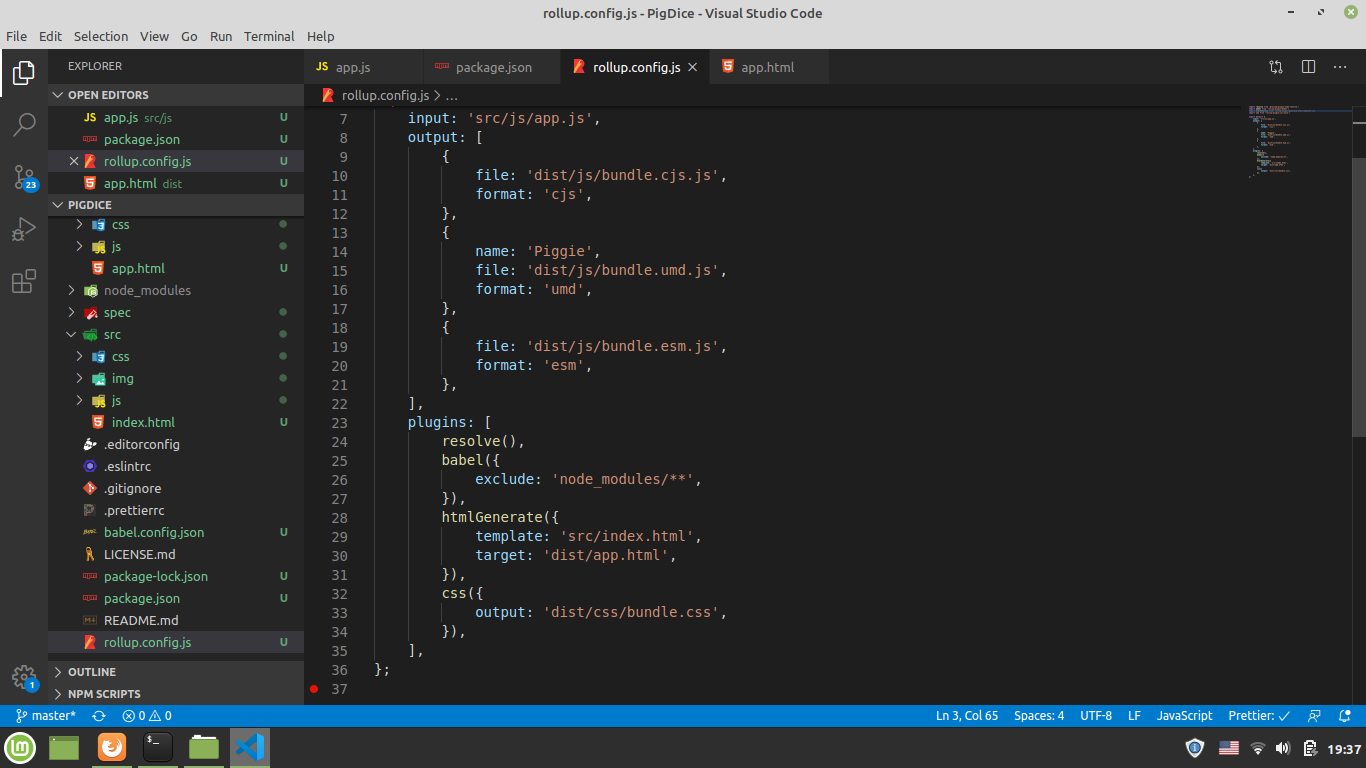Collapse the Open Editors section
The height and width of the screenshot is (768, 1366).
[x=176, y=95]
